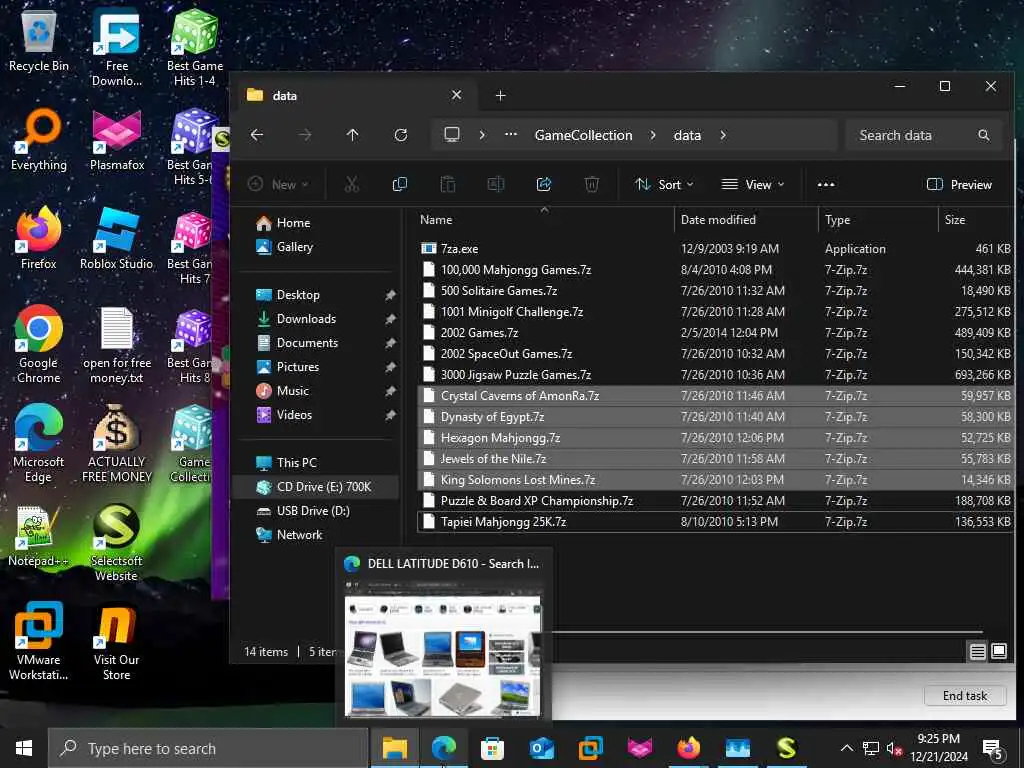This screenshot has height=768, width=1024.
Task: Open Notepad++ desktop shortcut
Action: [x=38, y=536]
